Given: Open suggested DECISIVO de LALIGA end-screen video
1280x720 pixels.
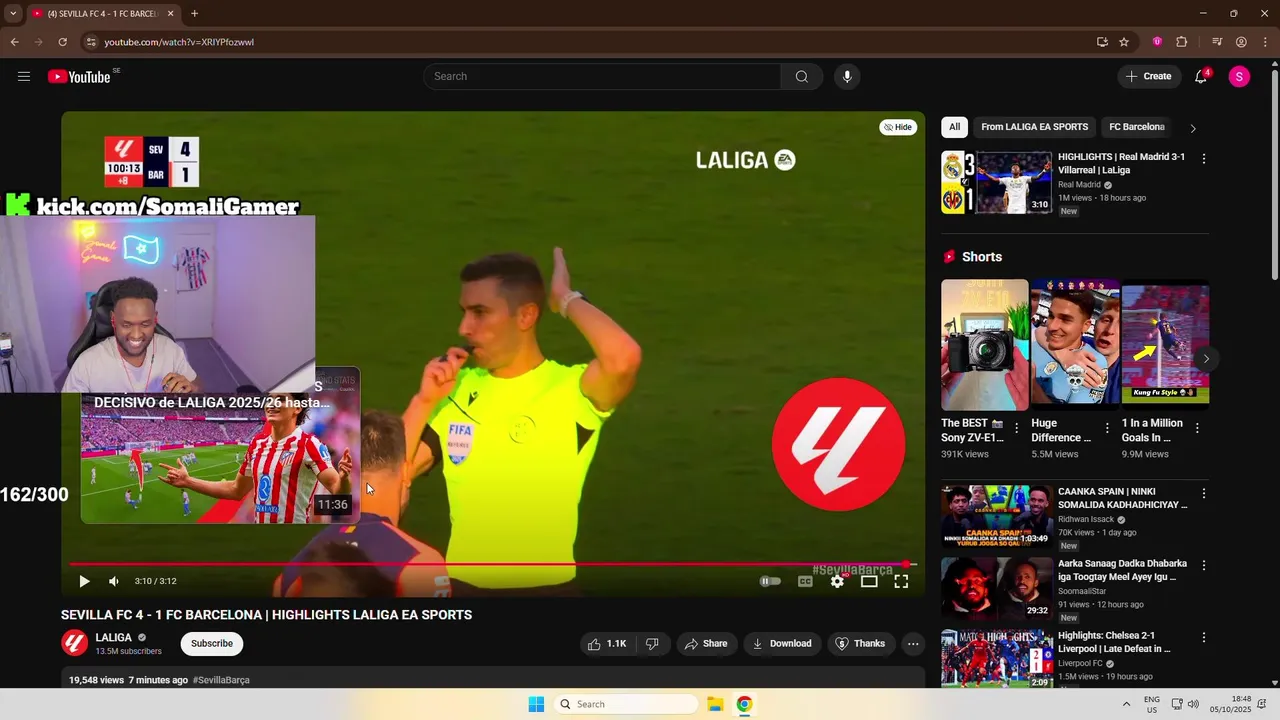Looking at the screenshot, I should (220, 446).
